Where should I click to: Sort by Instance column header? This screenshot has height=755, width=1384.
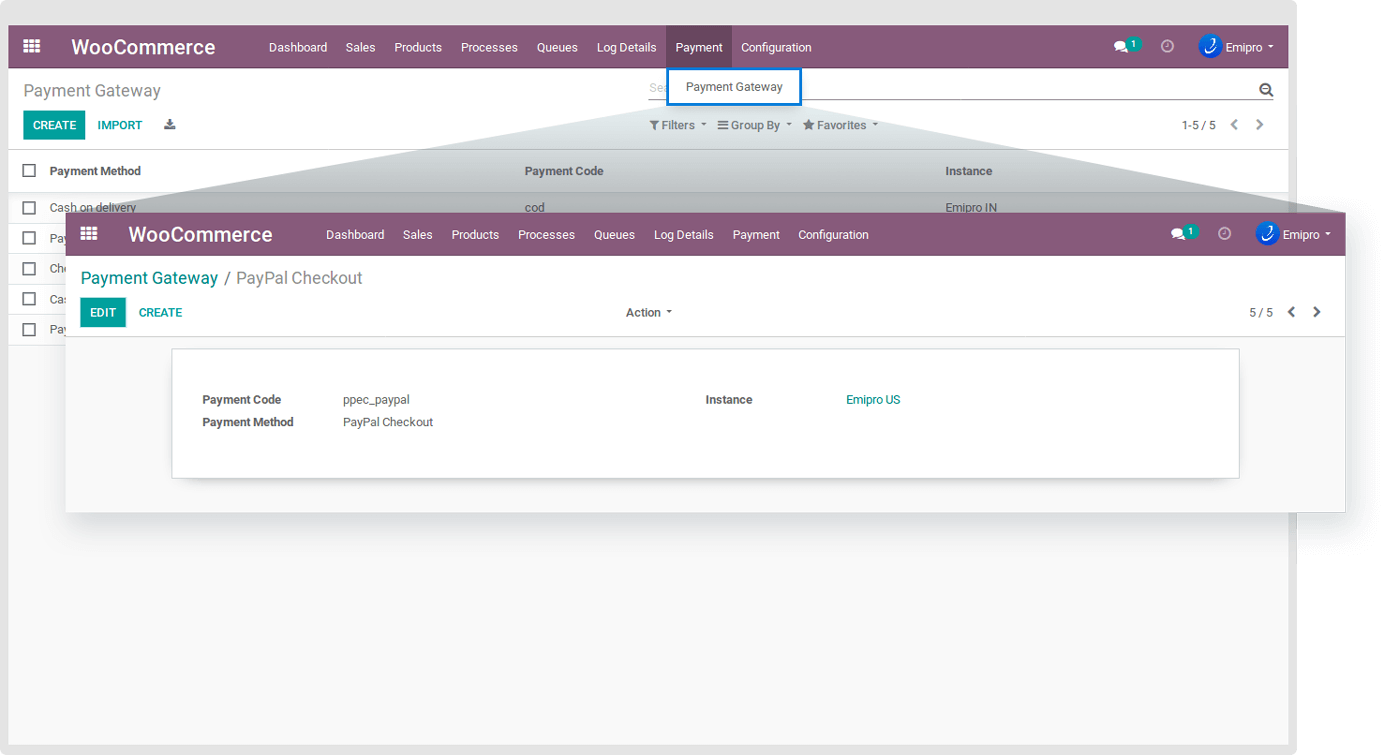click(x=969, y=171)
